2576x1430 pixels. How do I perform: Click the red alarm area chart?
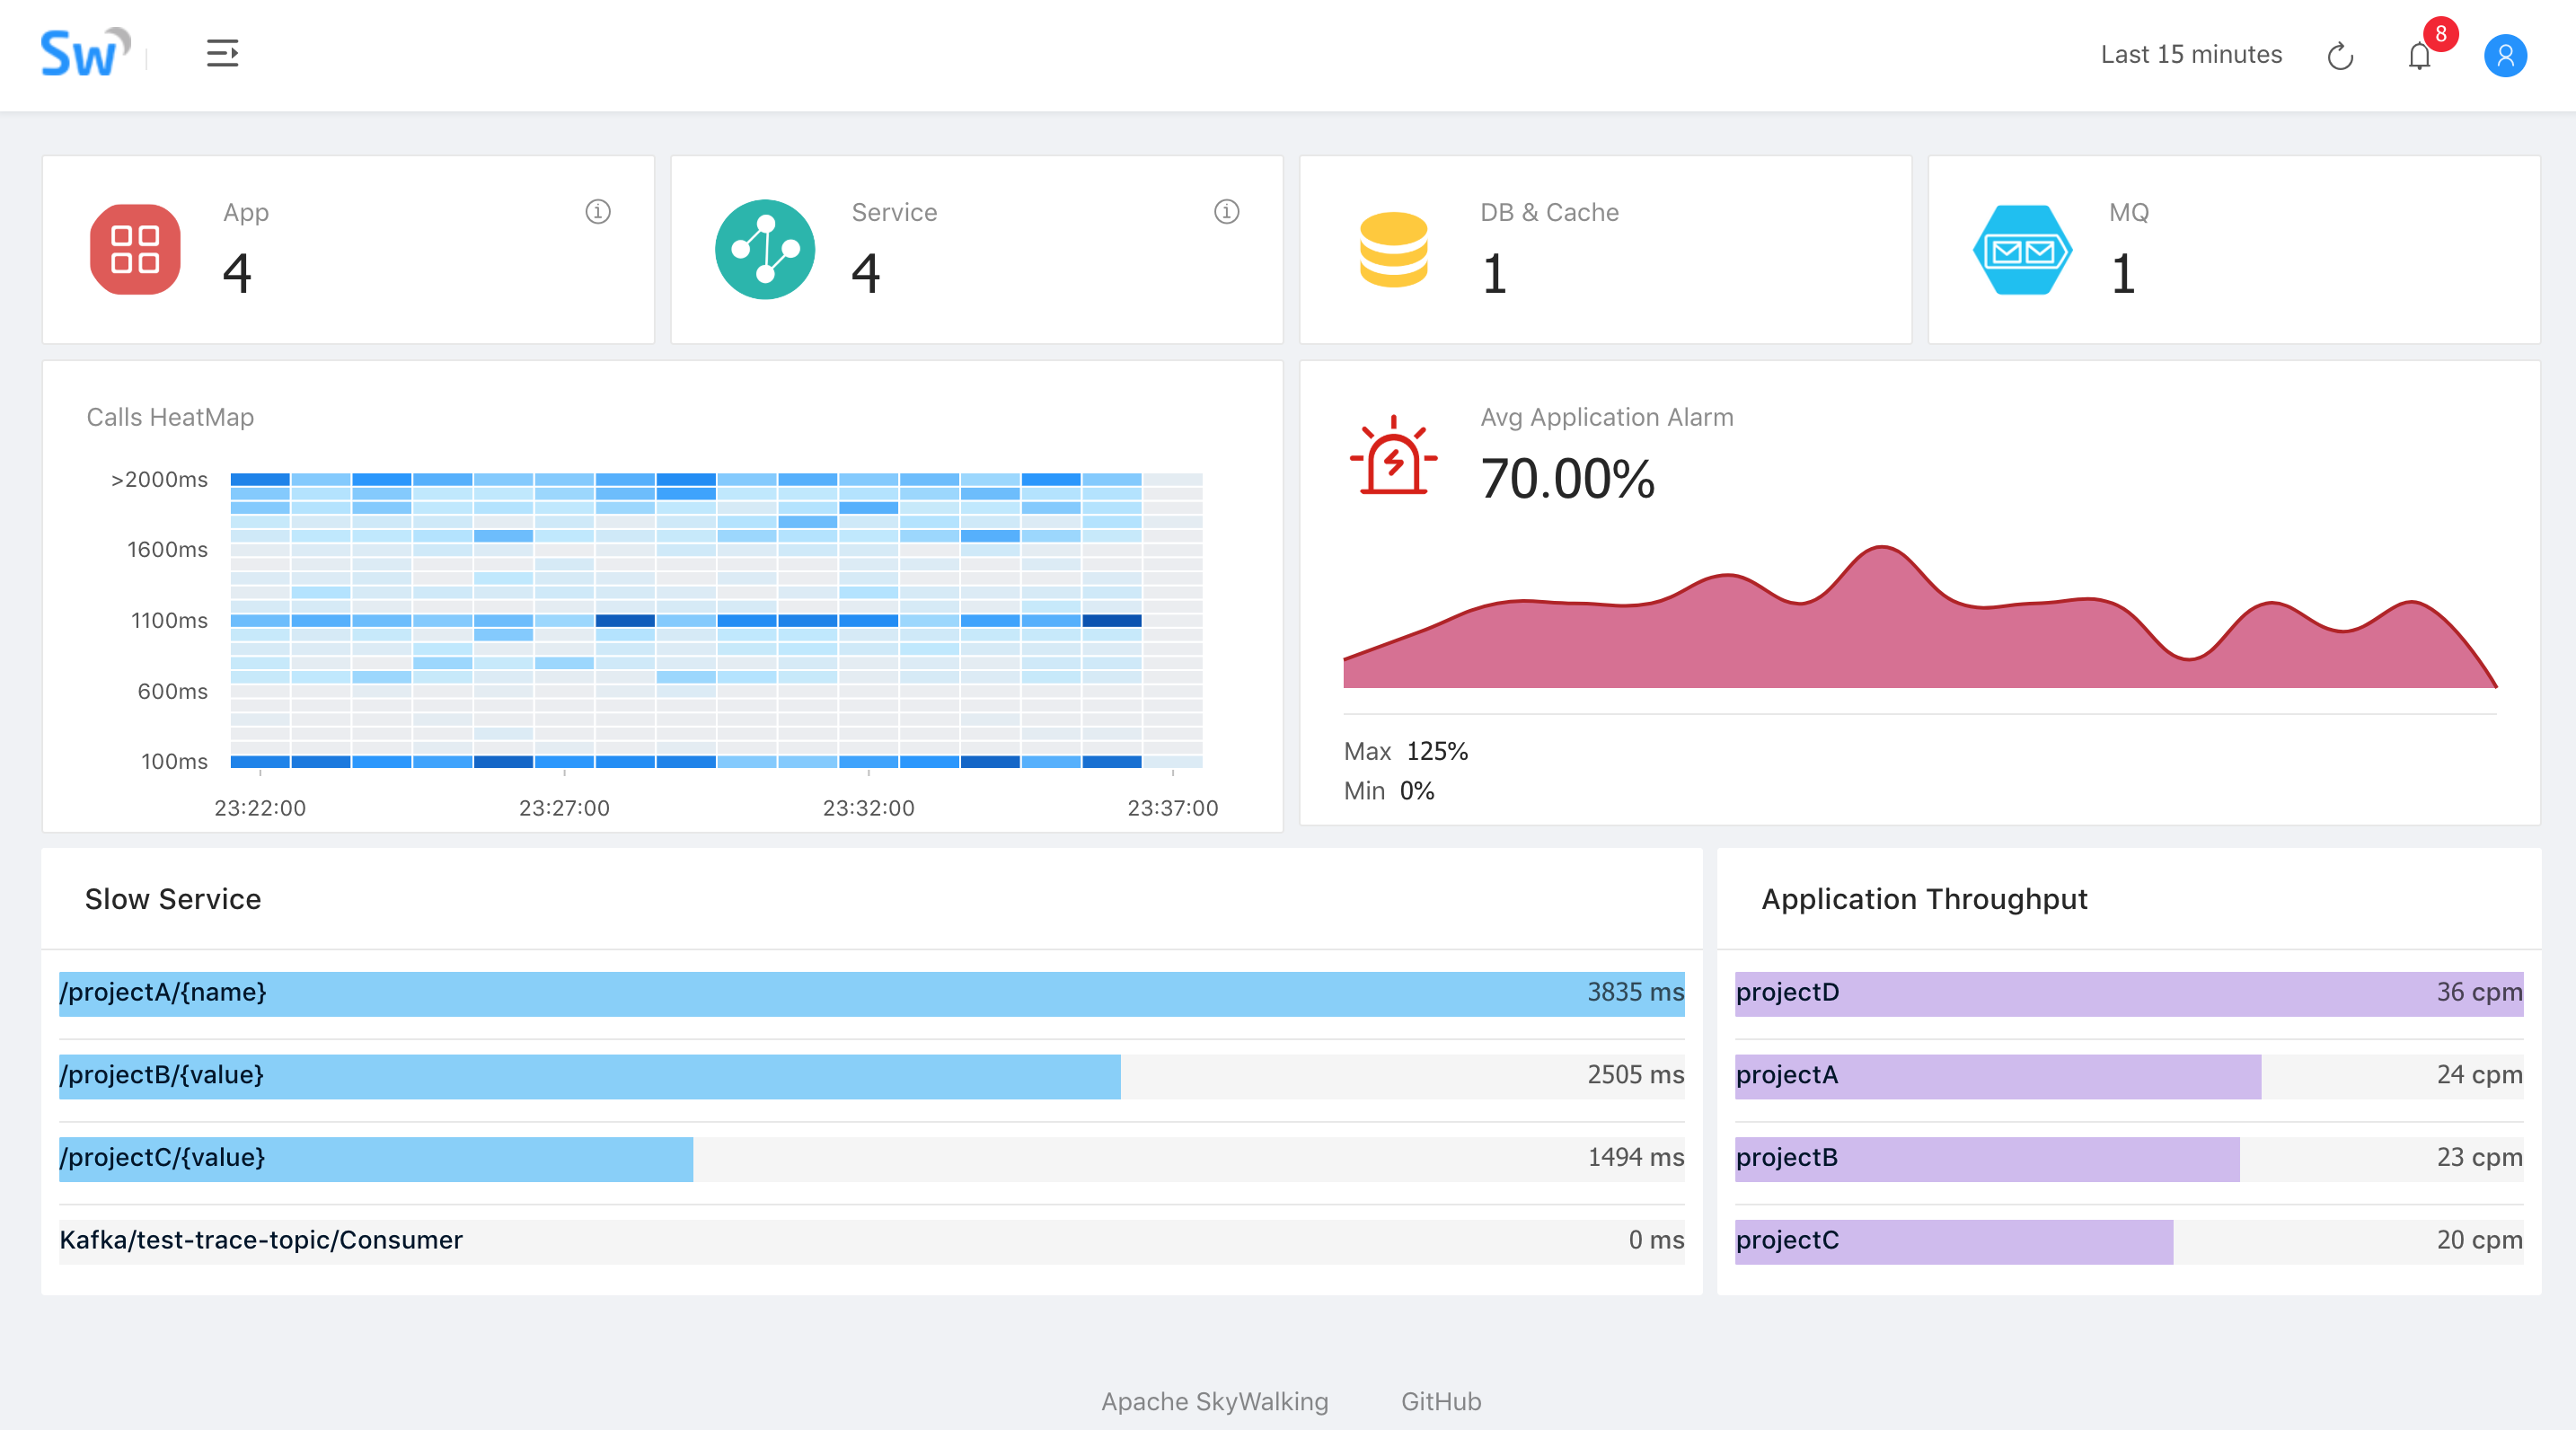click(1919, 617)
